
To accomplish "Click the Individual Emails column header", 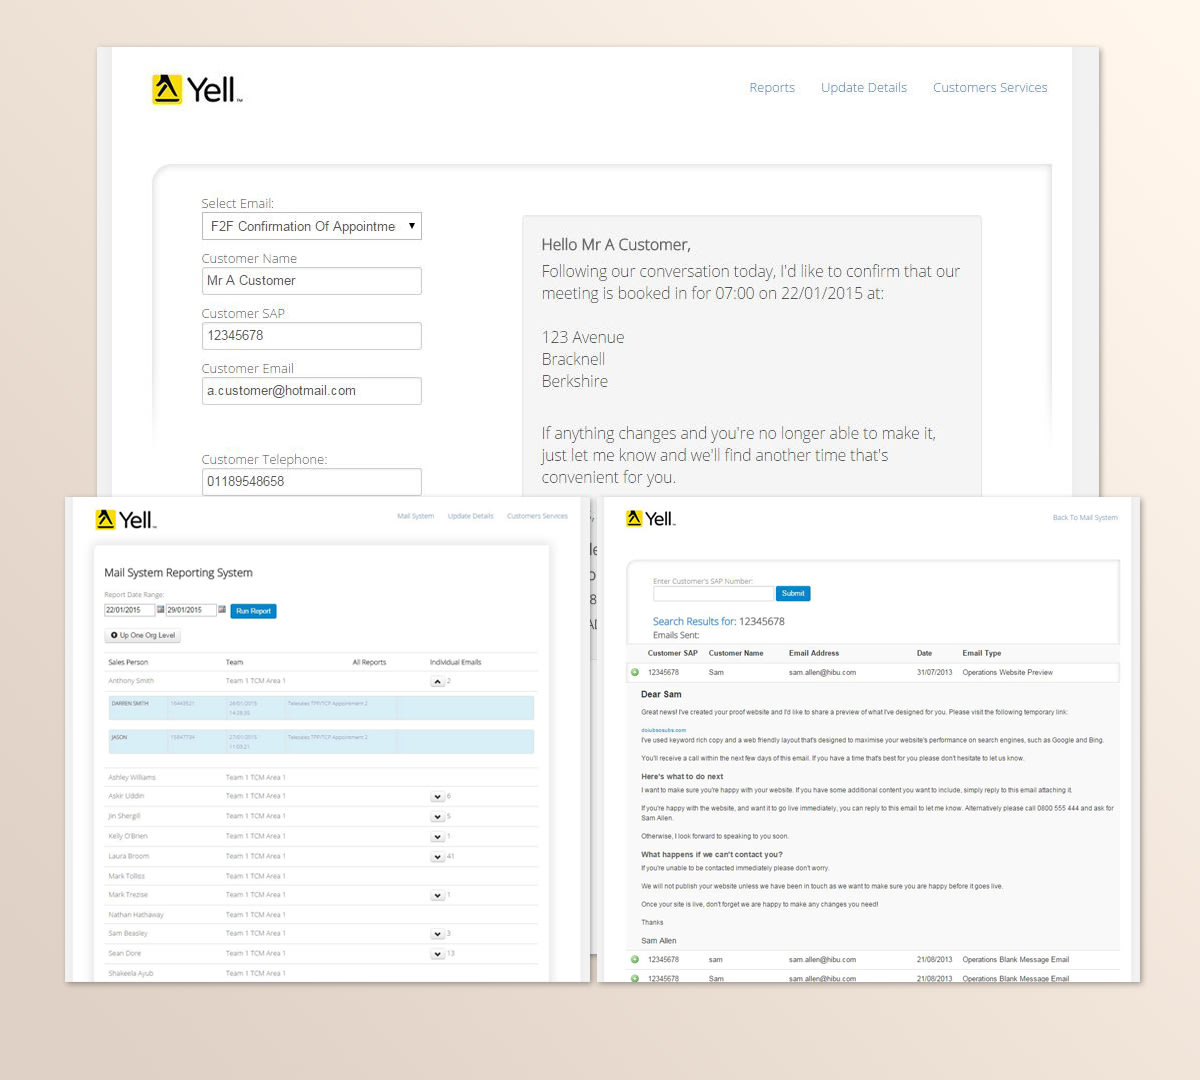I will [455, 662].
